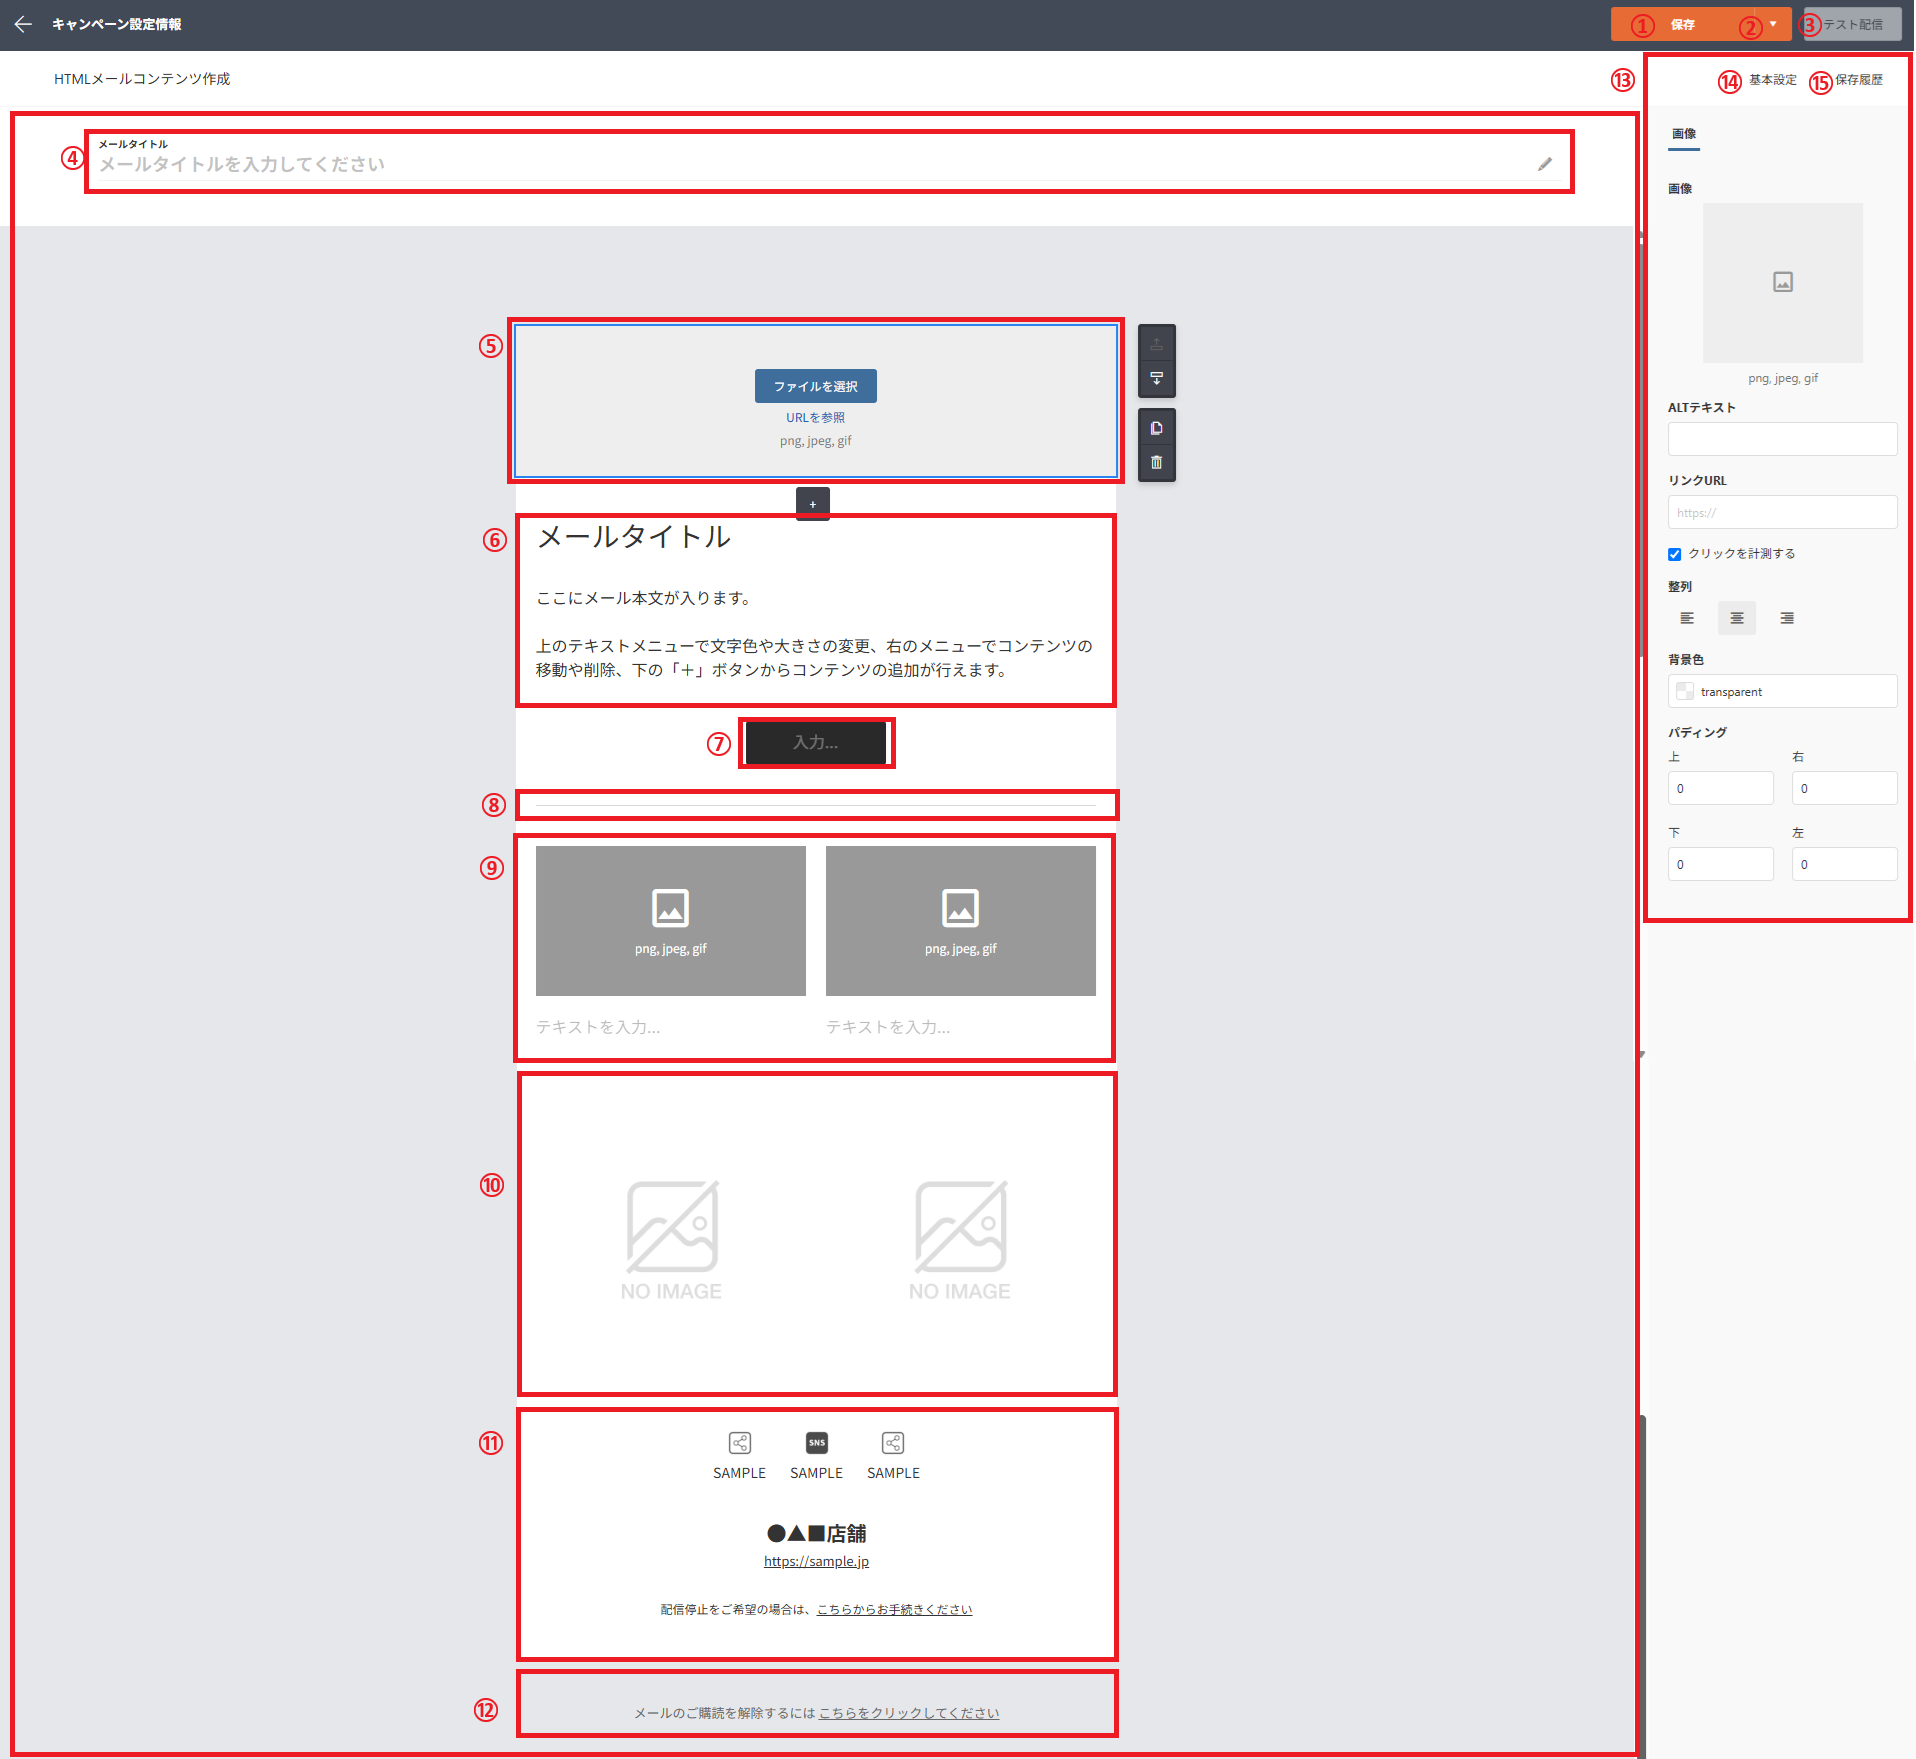Image resolution: width=1916 pixels, height=1759 pixels.
Task: Move the block up with the up-arrow icon
Action: (1157, 344)
